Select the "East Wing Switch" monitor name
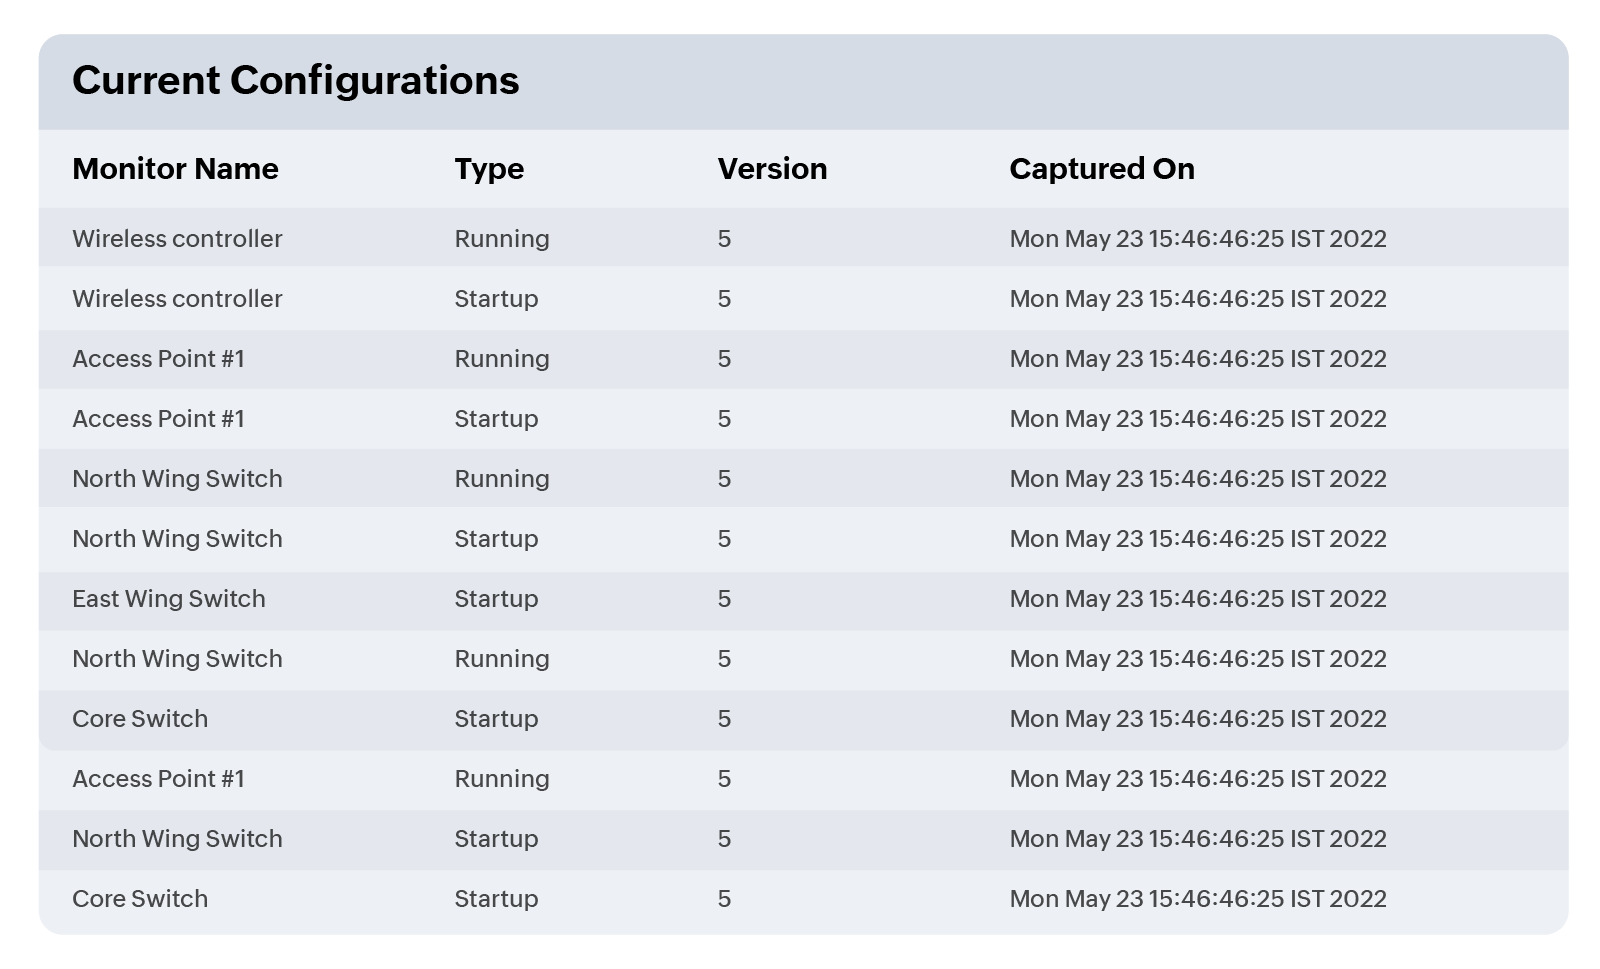This screenshot has width=1600, height=969. pos(169,599)
